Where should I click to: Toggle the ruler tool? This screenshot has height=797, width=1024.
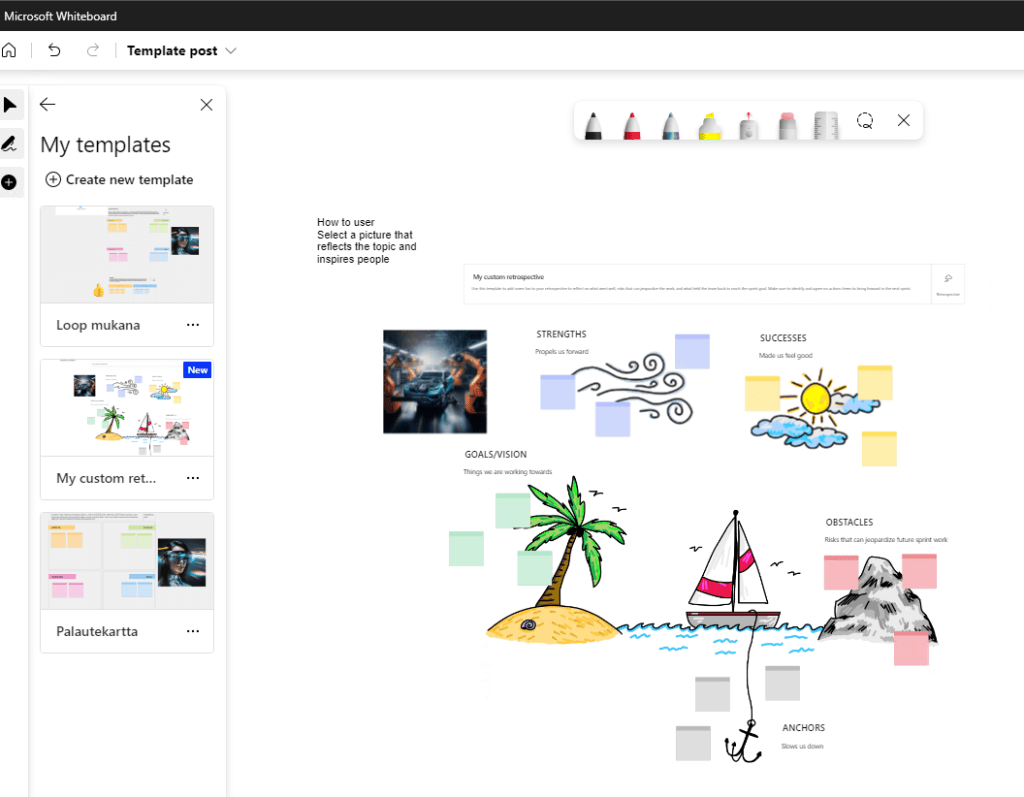click(825, 124)
